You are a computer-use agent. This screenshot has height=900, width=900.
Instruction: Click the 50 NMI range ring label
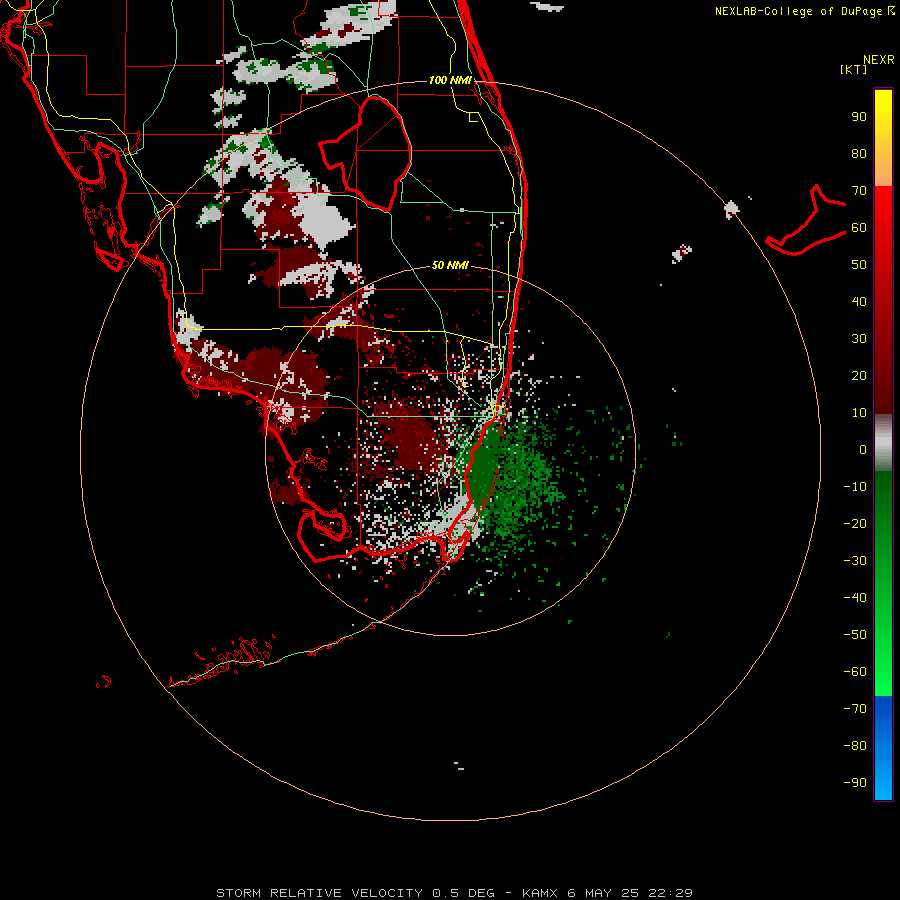click(x=450, y=265)
